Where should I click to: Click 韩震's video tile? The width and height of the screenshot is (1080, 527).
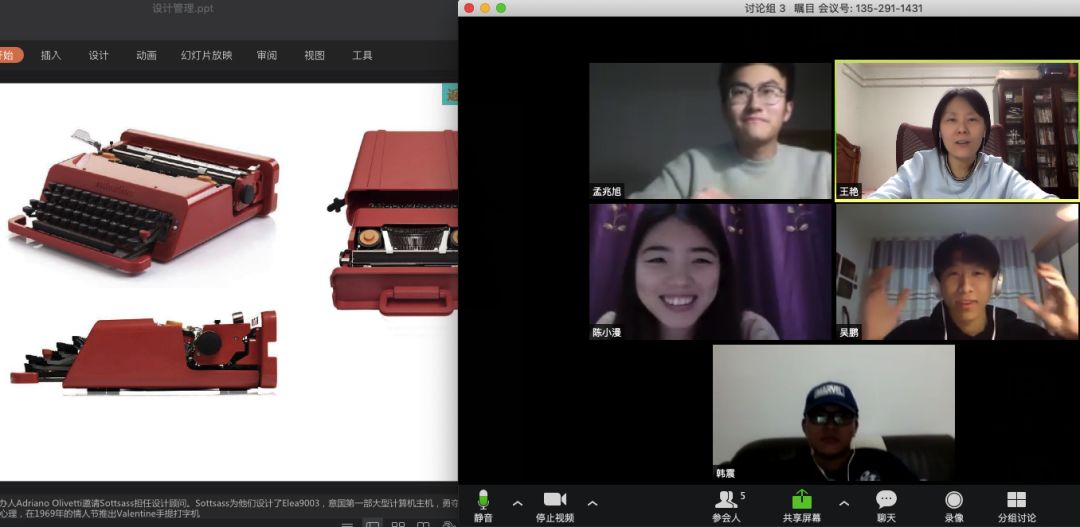pyautogui.click(x=833, y=413)
